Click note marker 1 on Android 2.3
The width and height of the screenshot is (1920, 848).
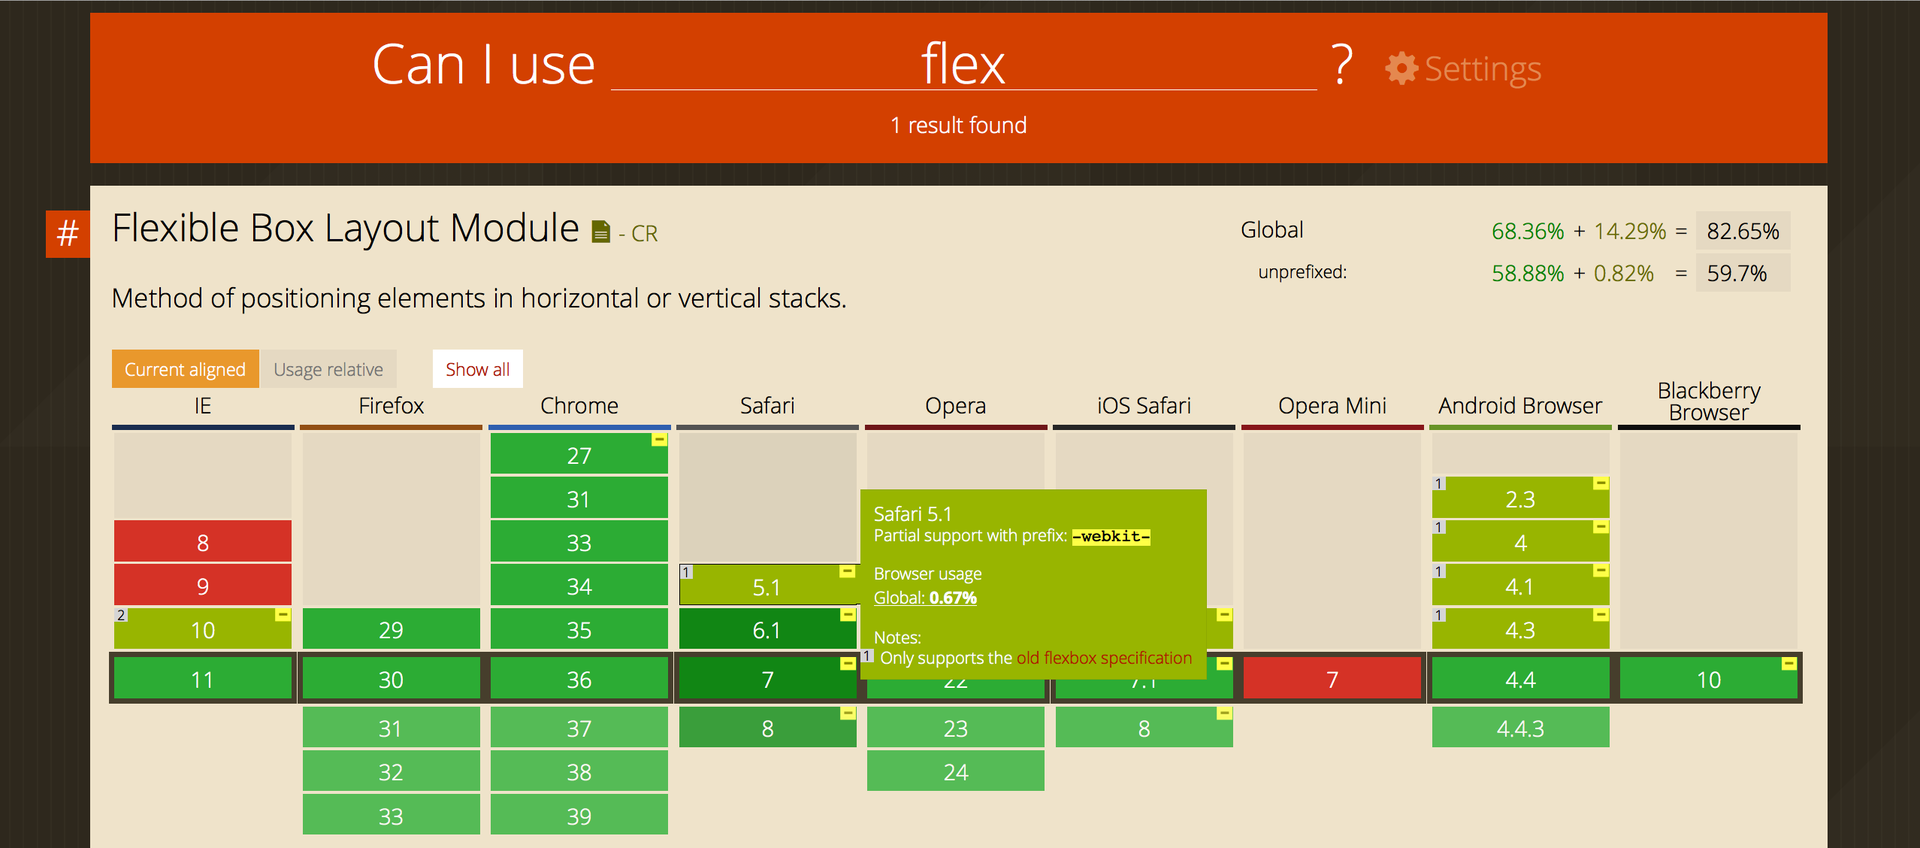pos(1439,484)
